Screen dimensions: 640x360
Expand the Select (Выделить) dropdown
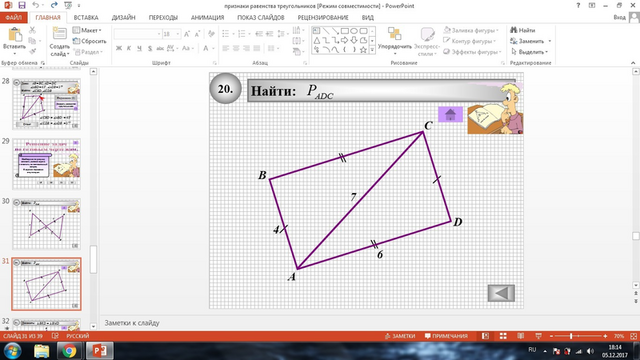(x=529, y=52)
